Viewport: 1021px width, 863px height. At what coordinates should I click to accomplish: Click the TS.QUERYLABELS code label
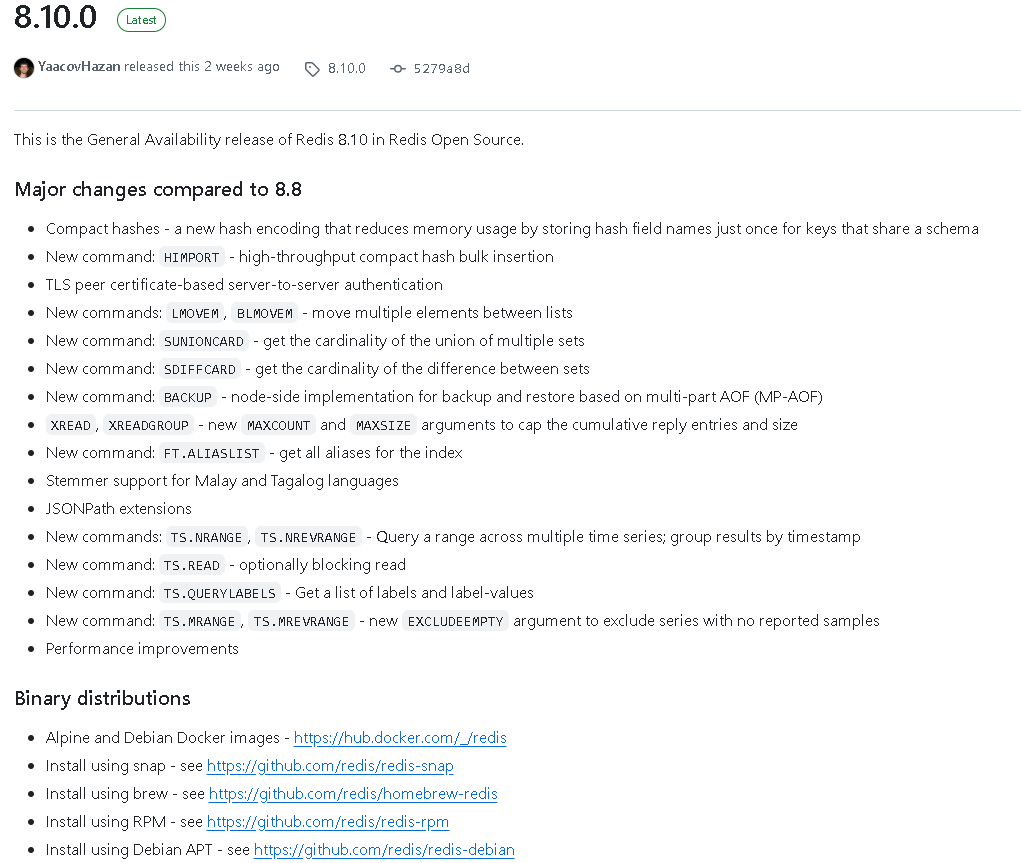click(x=219, y=593)
